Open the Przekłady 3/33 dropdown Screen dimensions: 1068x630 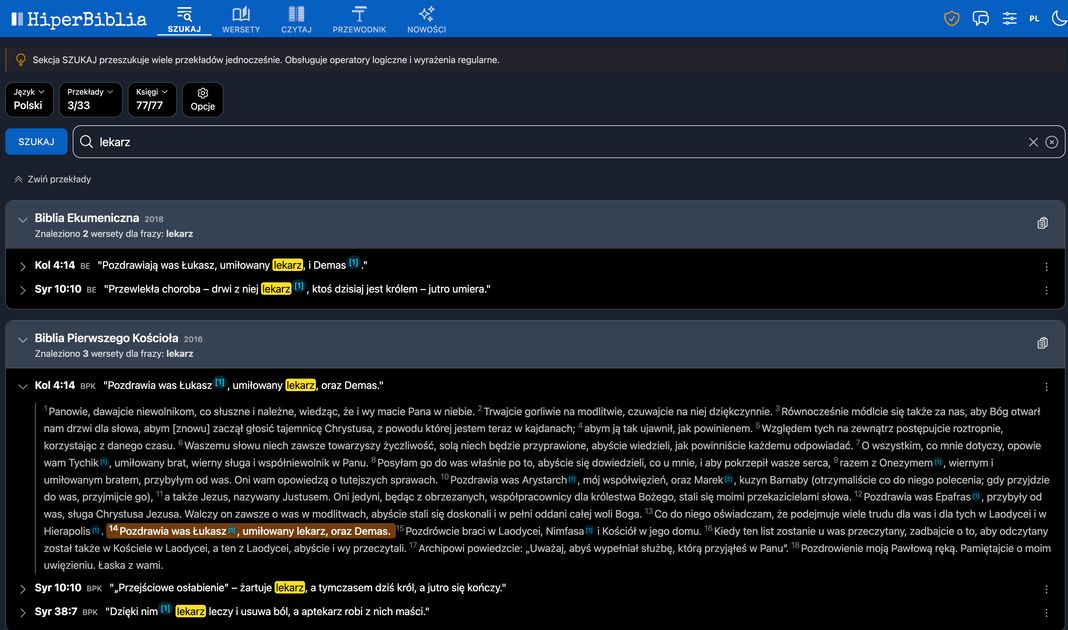[90, 99]
